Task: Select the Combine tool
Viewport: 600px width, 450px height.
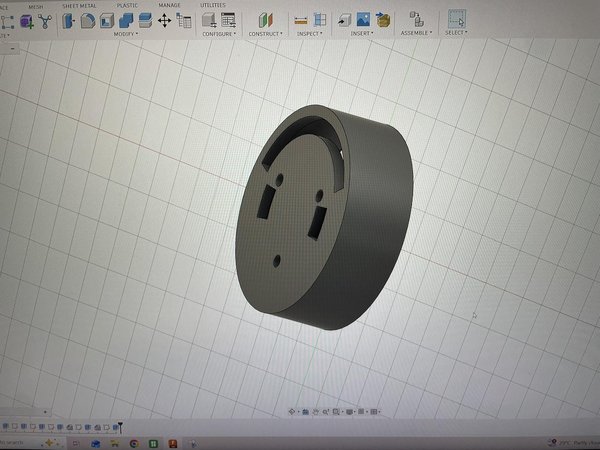Action: click(126, 21)
